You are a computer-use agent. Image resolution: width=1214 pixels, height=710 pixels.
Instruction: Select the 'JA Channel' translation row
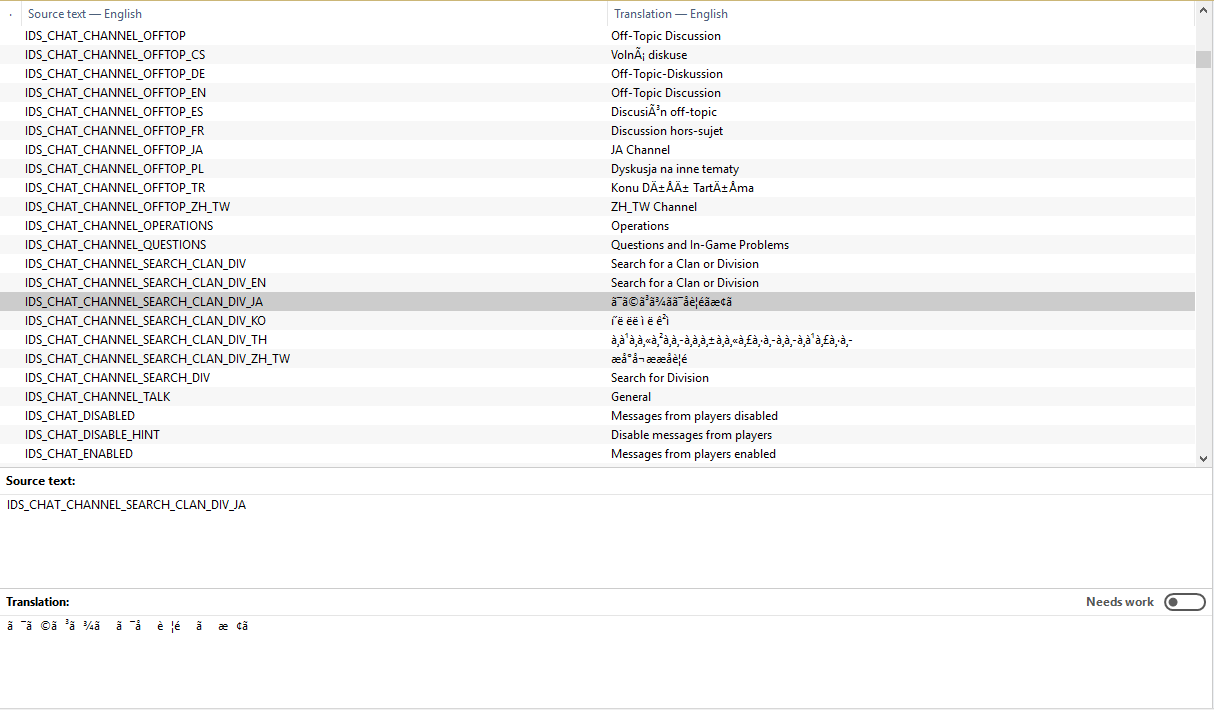pyautogui.click(x=640, y=150)
